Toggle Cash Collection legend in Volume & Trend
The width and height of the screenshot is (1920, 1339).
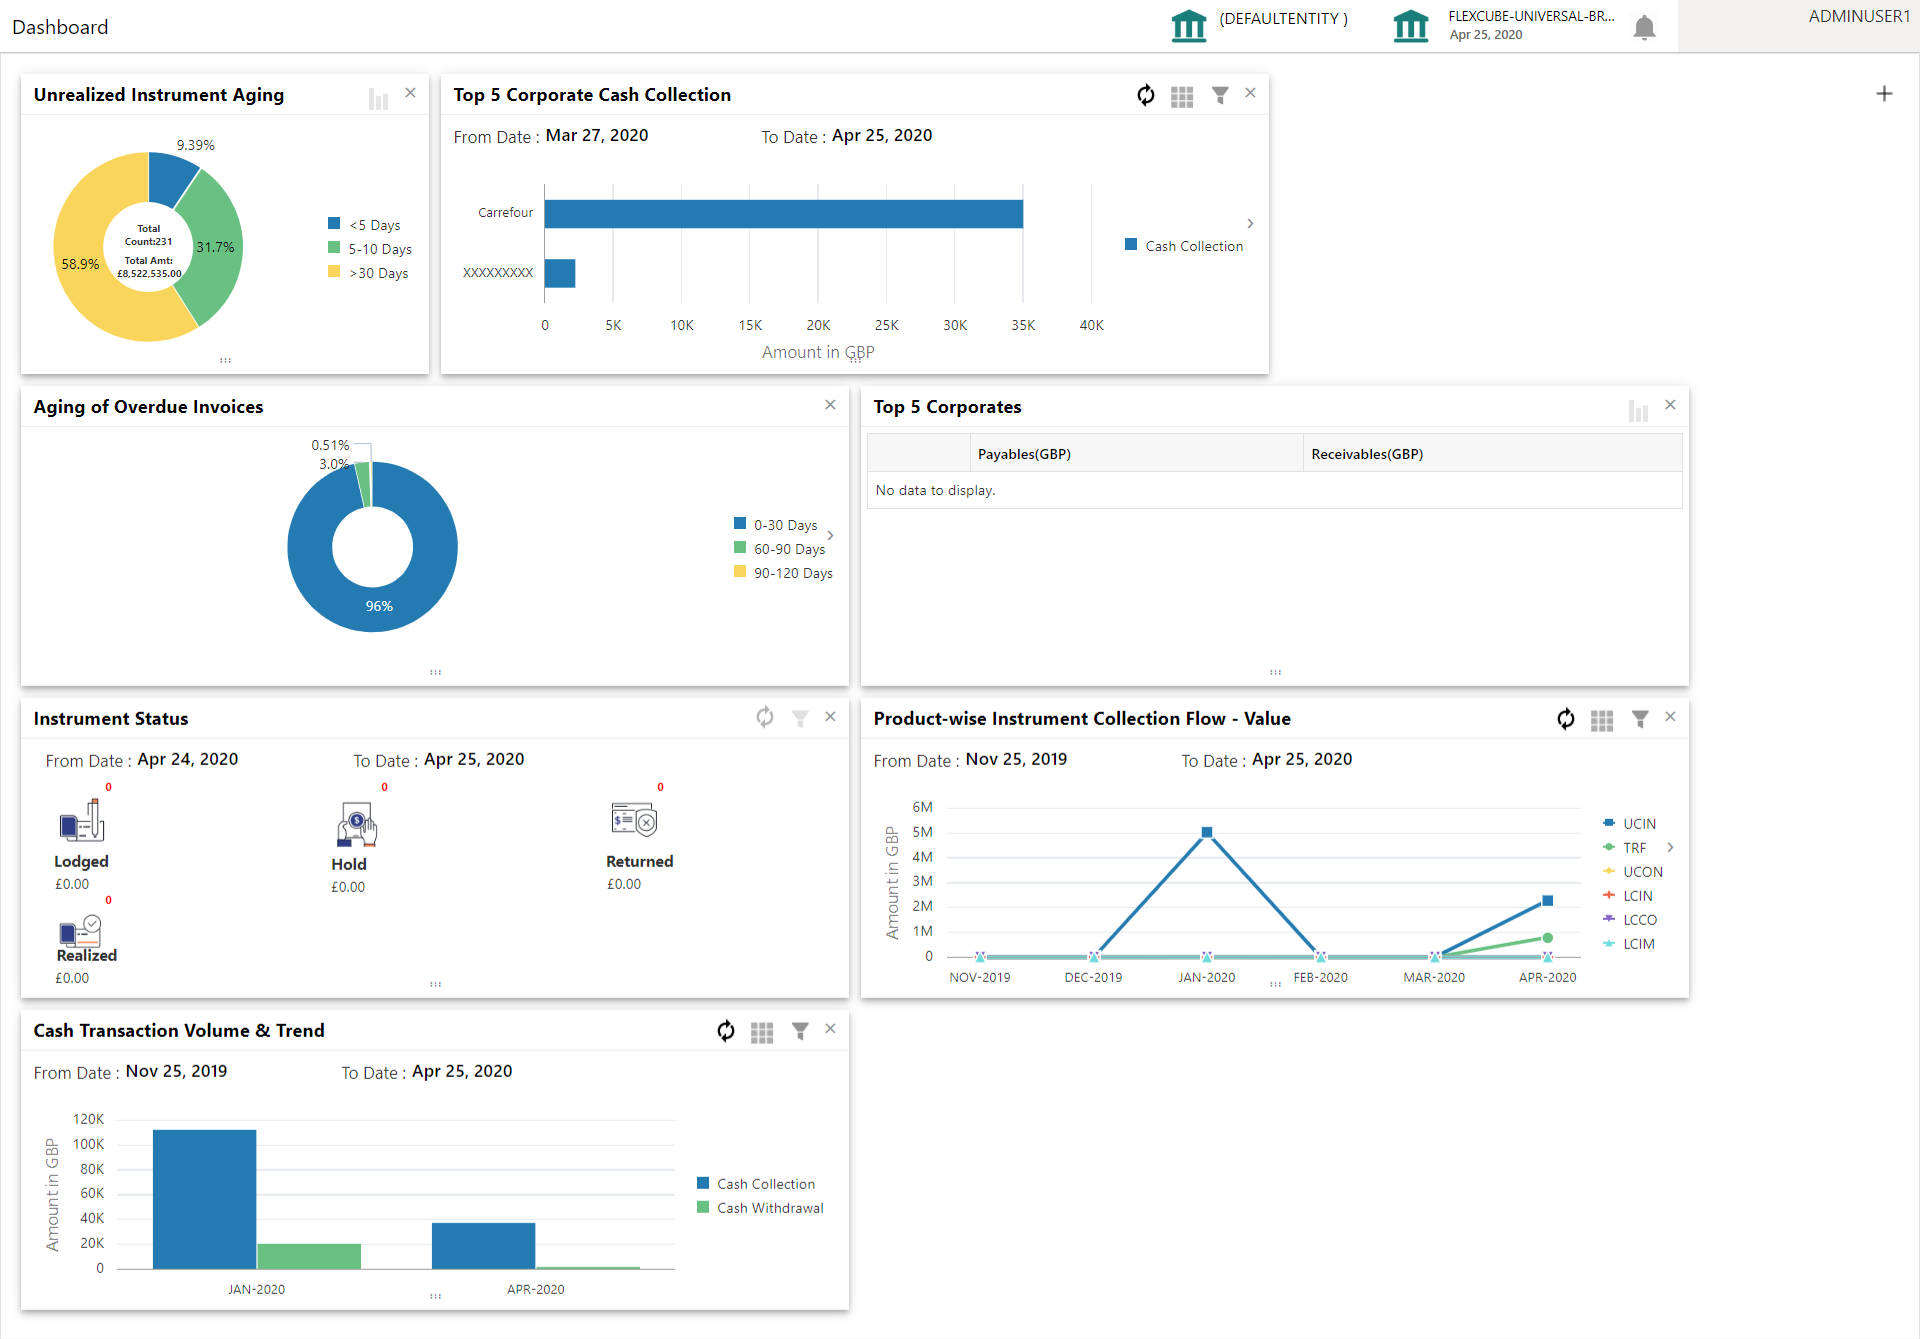(x=756, y=1183)
